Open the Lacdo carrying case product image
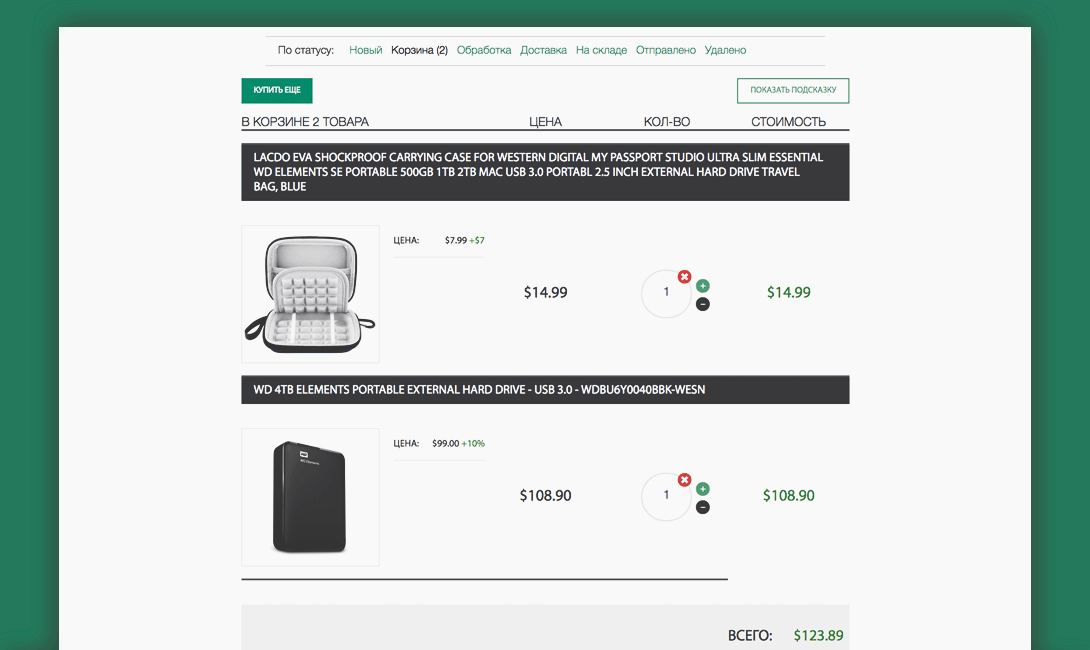The width and height of the screenshot is (1090, 650). tap(310, 294)
